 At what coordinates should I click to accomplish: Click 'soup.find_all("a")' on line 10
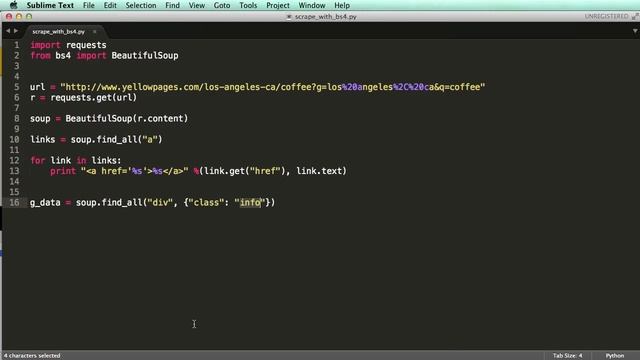(x=116, y=140)
